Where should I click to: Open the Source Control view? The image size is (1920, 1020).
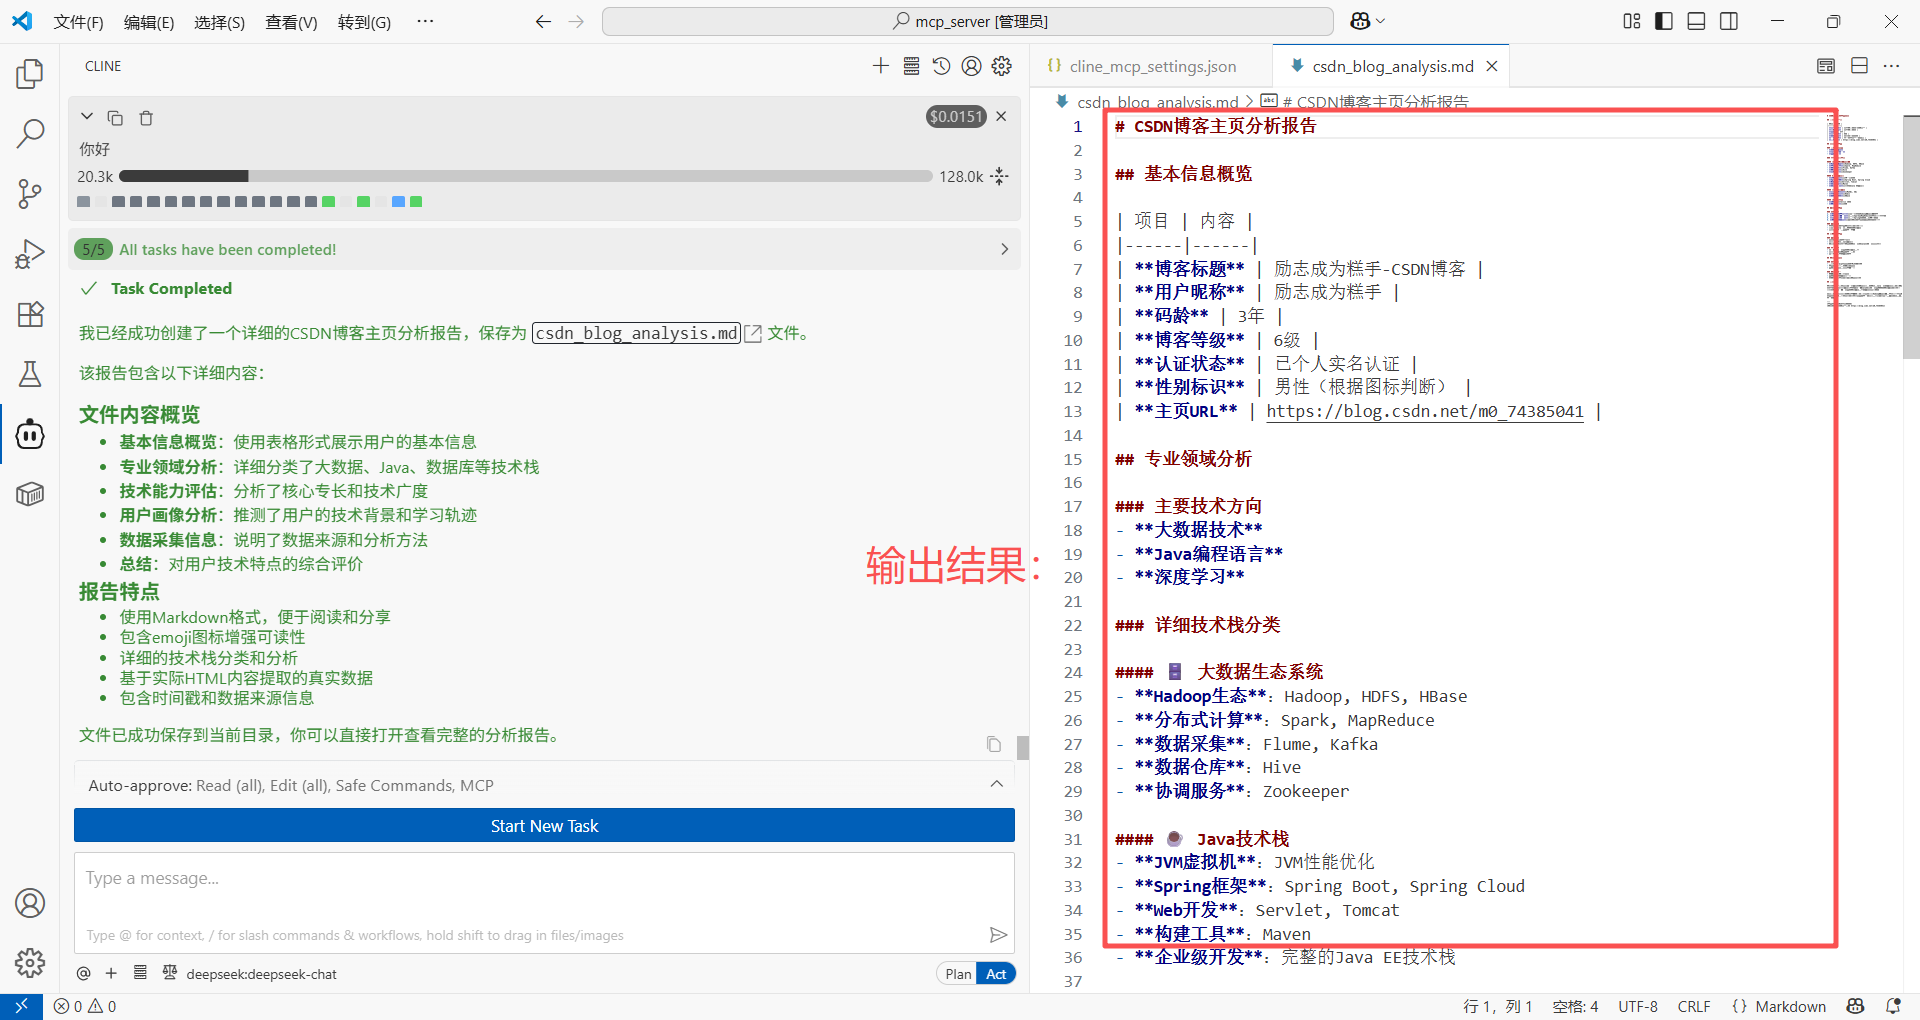click(x=30, y=194)
